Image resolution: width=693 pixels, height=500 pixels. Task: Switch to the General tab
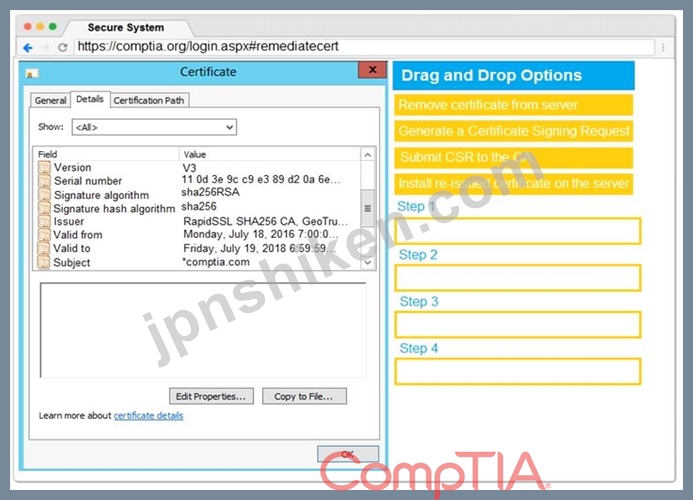click(50, 100)
